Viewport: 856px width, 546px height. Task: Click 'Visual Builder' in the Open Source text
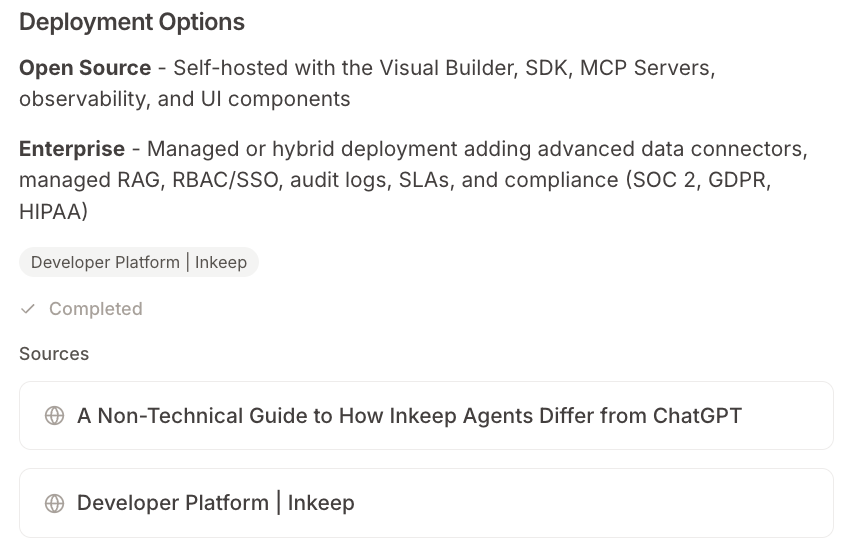(448, 68)
